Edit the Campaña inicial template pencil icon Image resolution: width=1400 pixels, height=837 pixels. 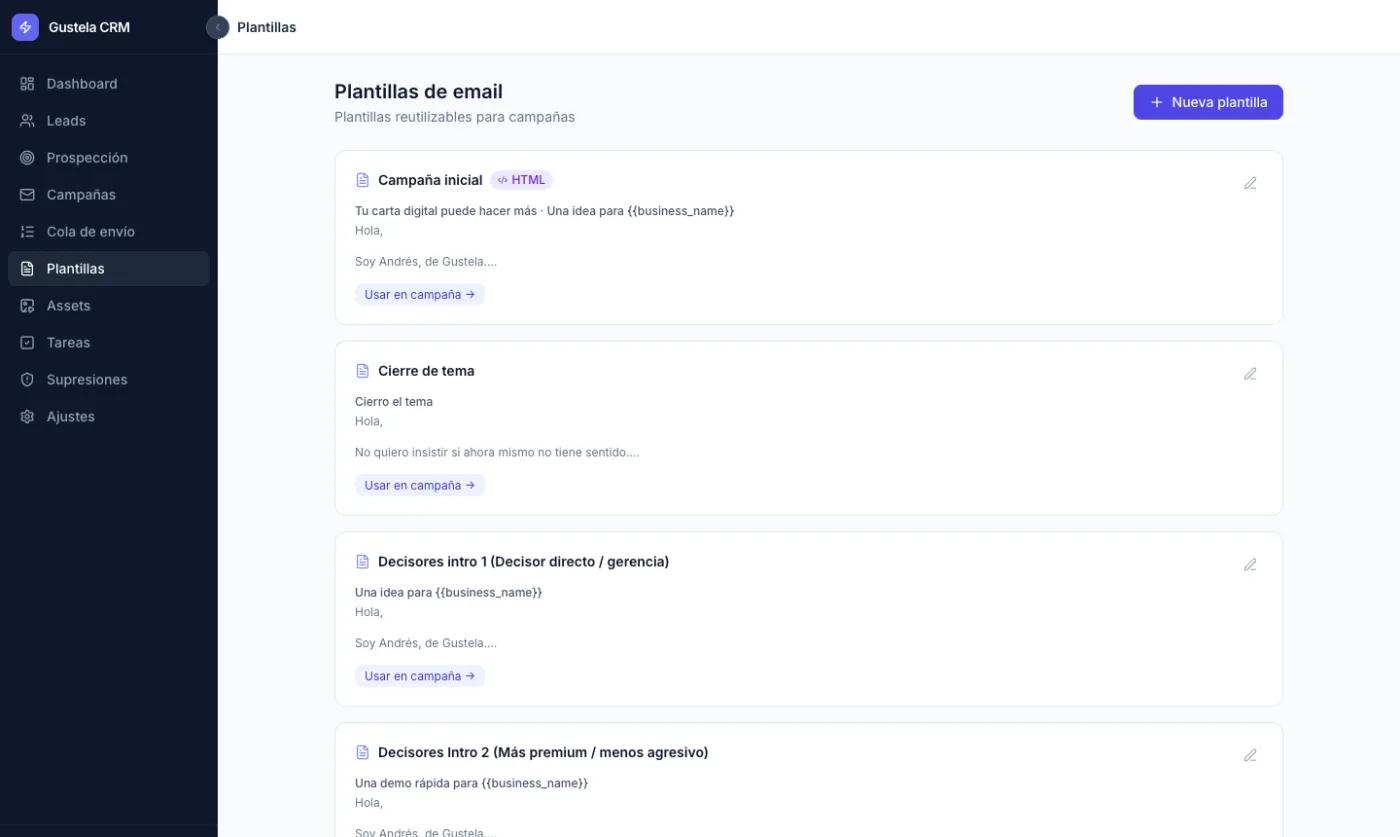click(1250, 183)
